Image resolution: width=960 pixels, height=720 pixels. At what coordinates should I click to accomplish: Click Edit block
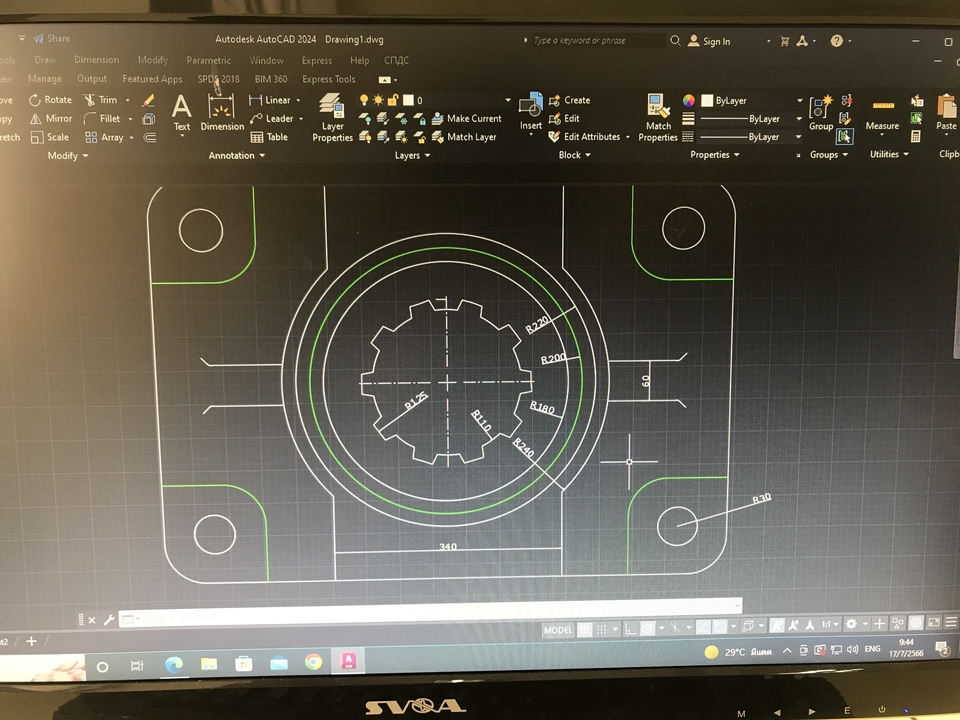tap(564, 118)
